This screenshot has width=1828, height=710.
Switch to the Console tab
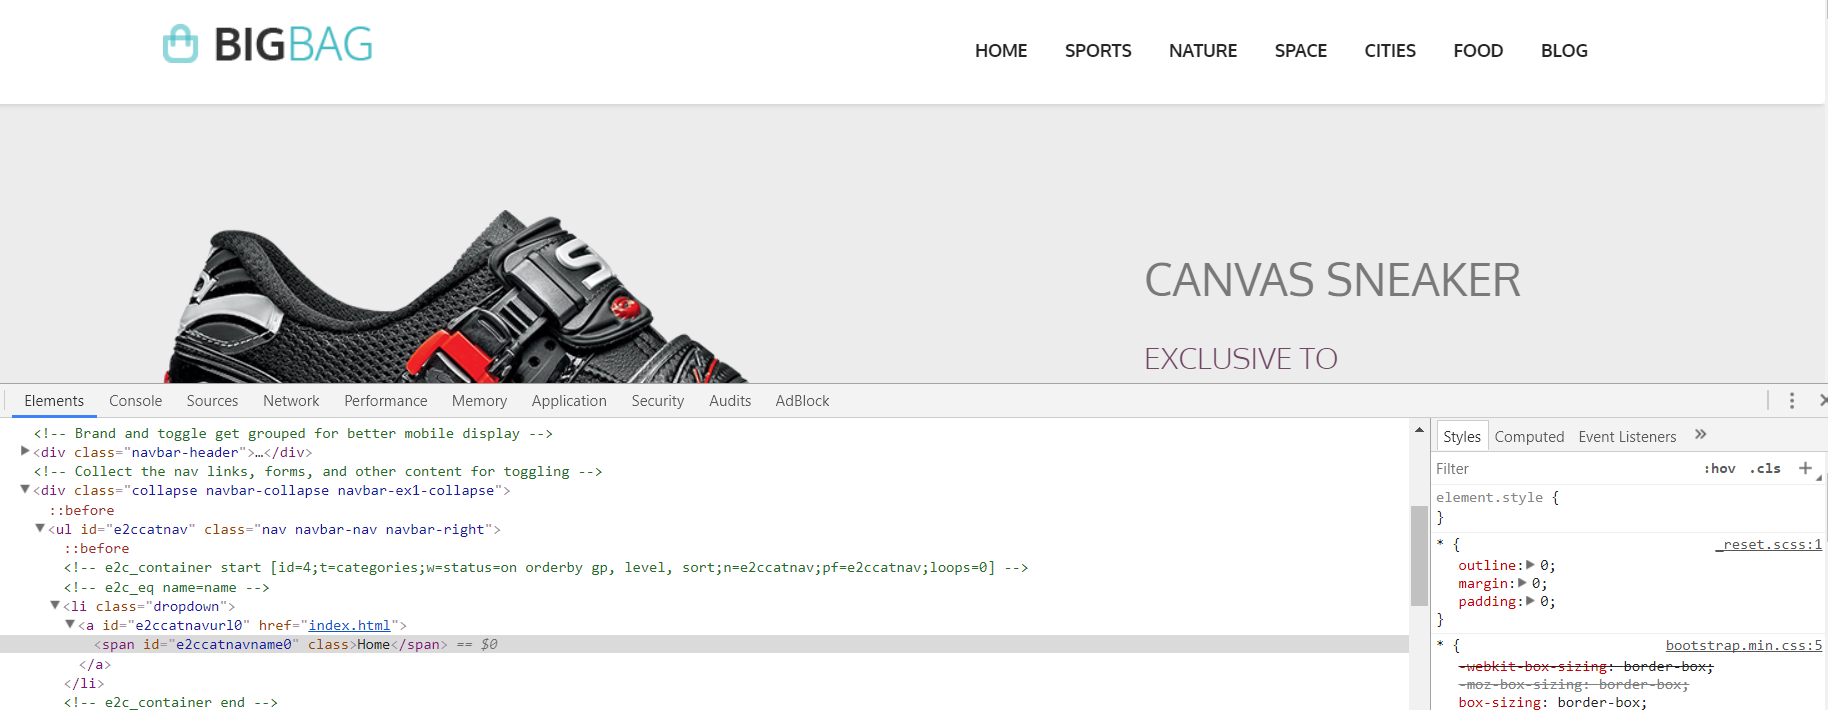pos(135,401)
